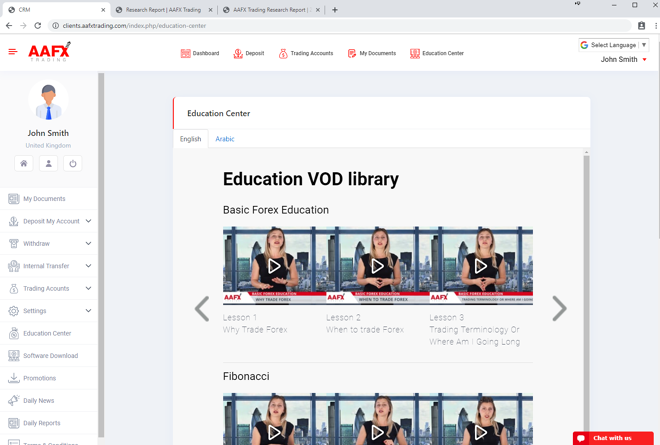The width and height of the screenshot is (660, 445).
Task: Switch to Research Report AAFX Trading tab
Action: pyautogui.click(x=163, y=10)
